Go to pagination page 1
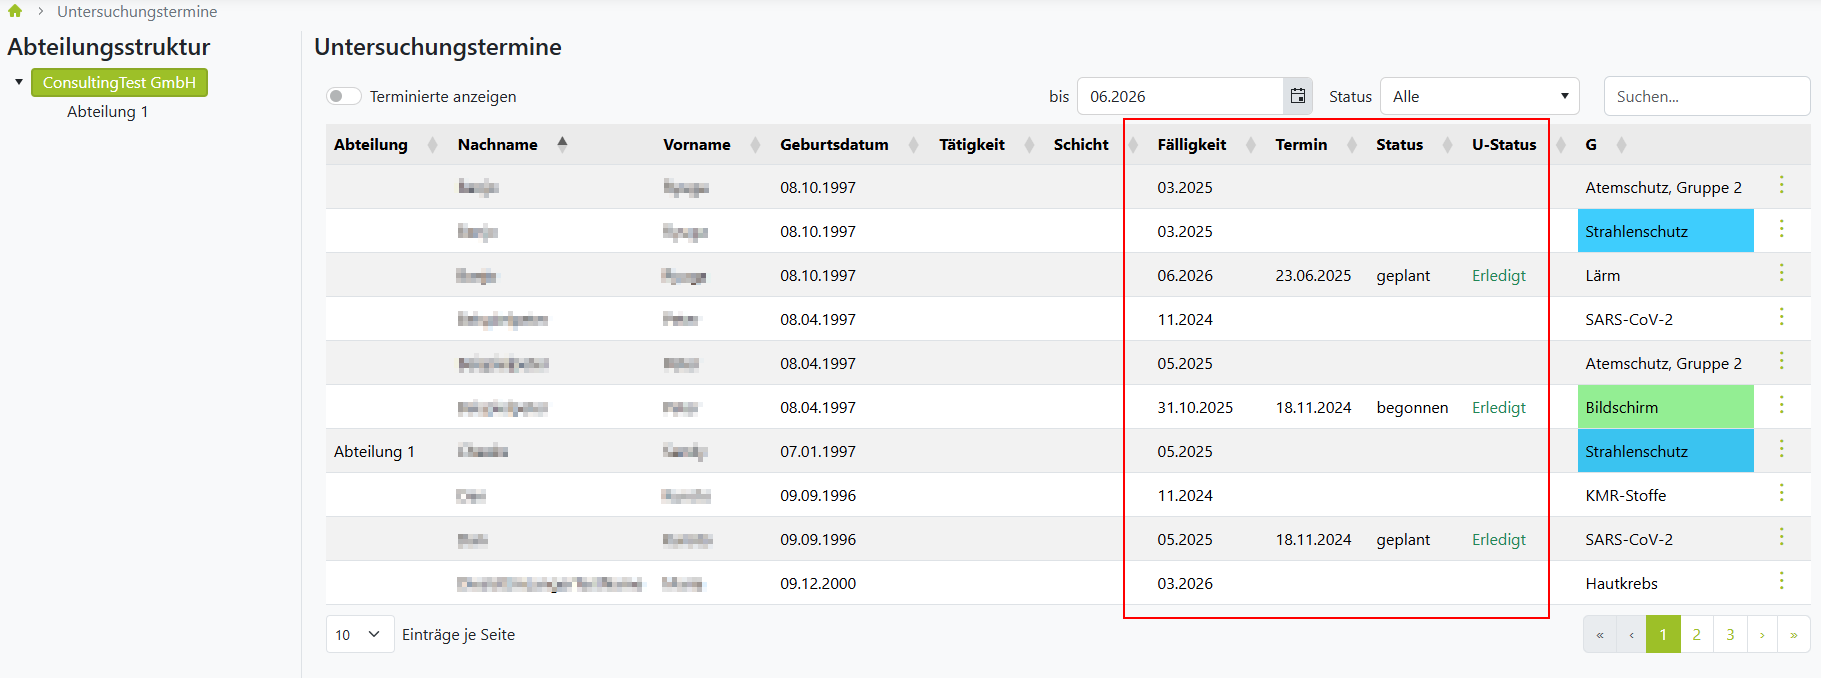This screenshot has height=678, width=1821. click(1663, 634)
